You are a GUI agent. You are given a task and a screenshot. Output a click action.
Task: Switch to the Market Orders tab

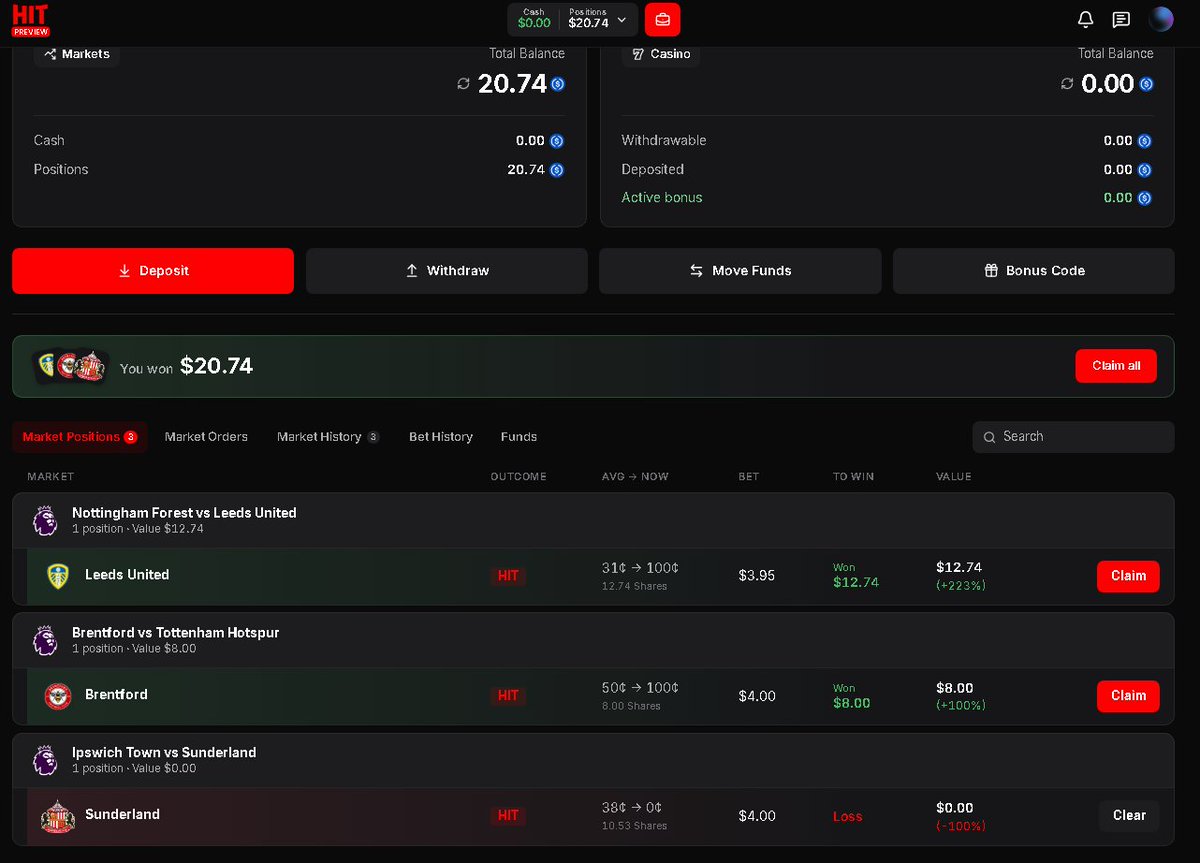pyautogui.click(x=206, y=437)
